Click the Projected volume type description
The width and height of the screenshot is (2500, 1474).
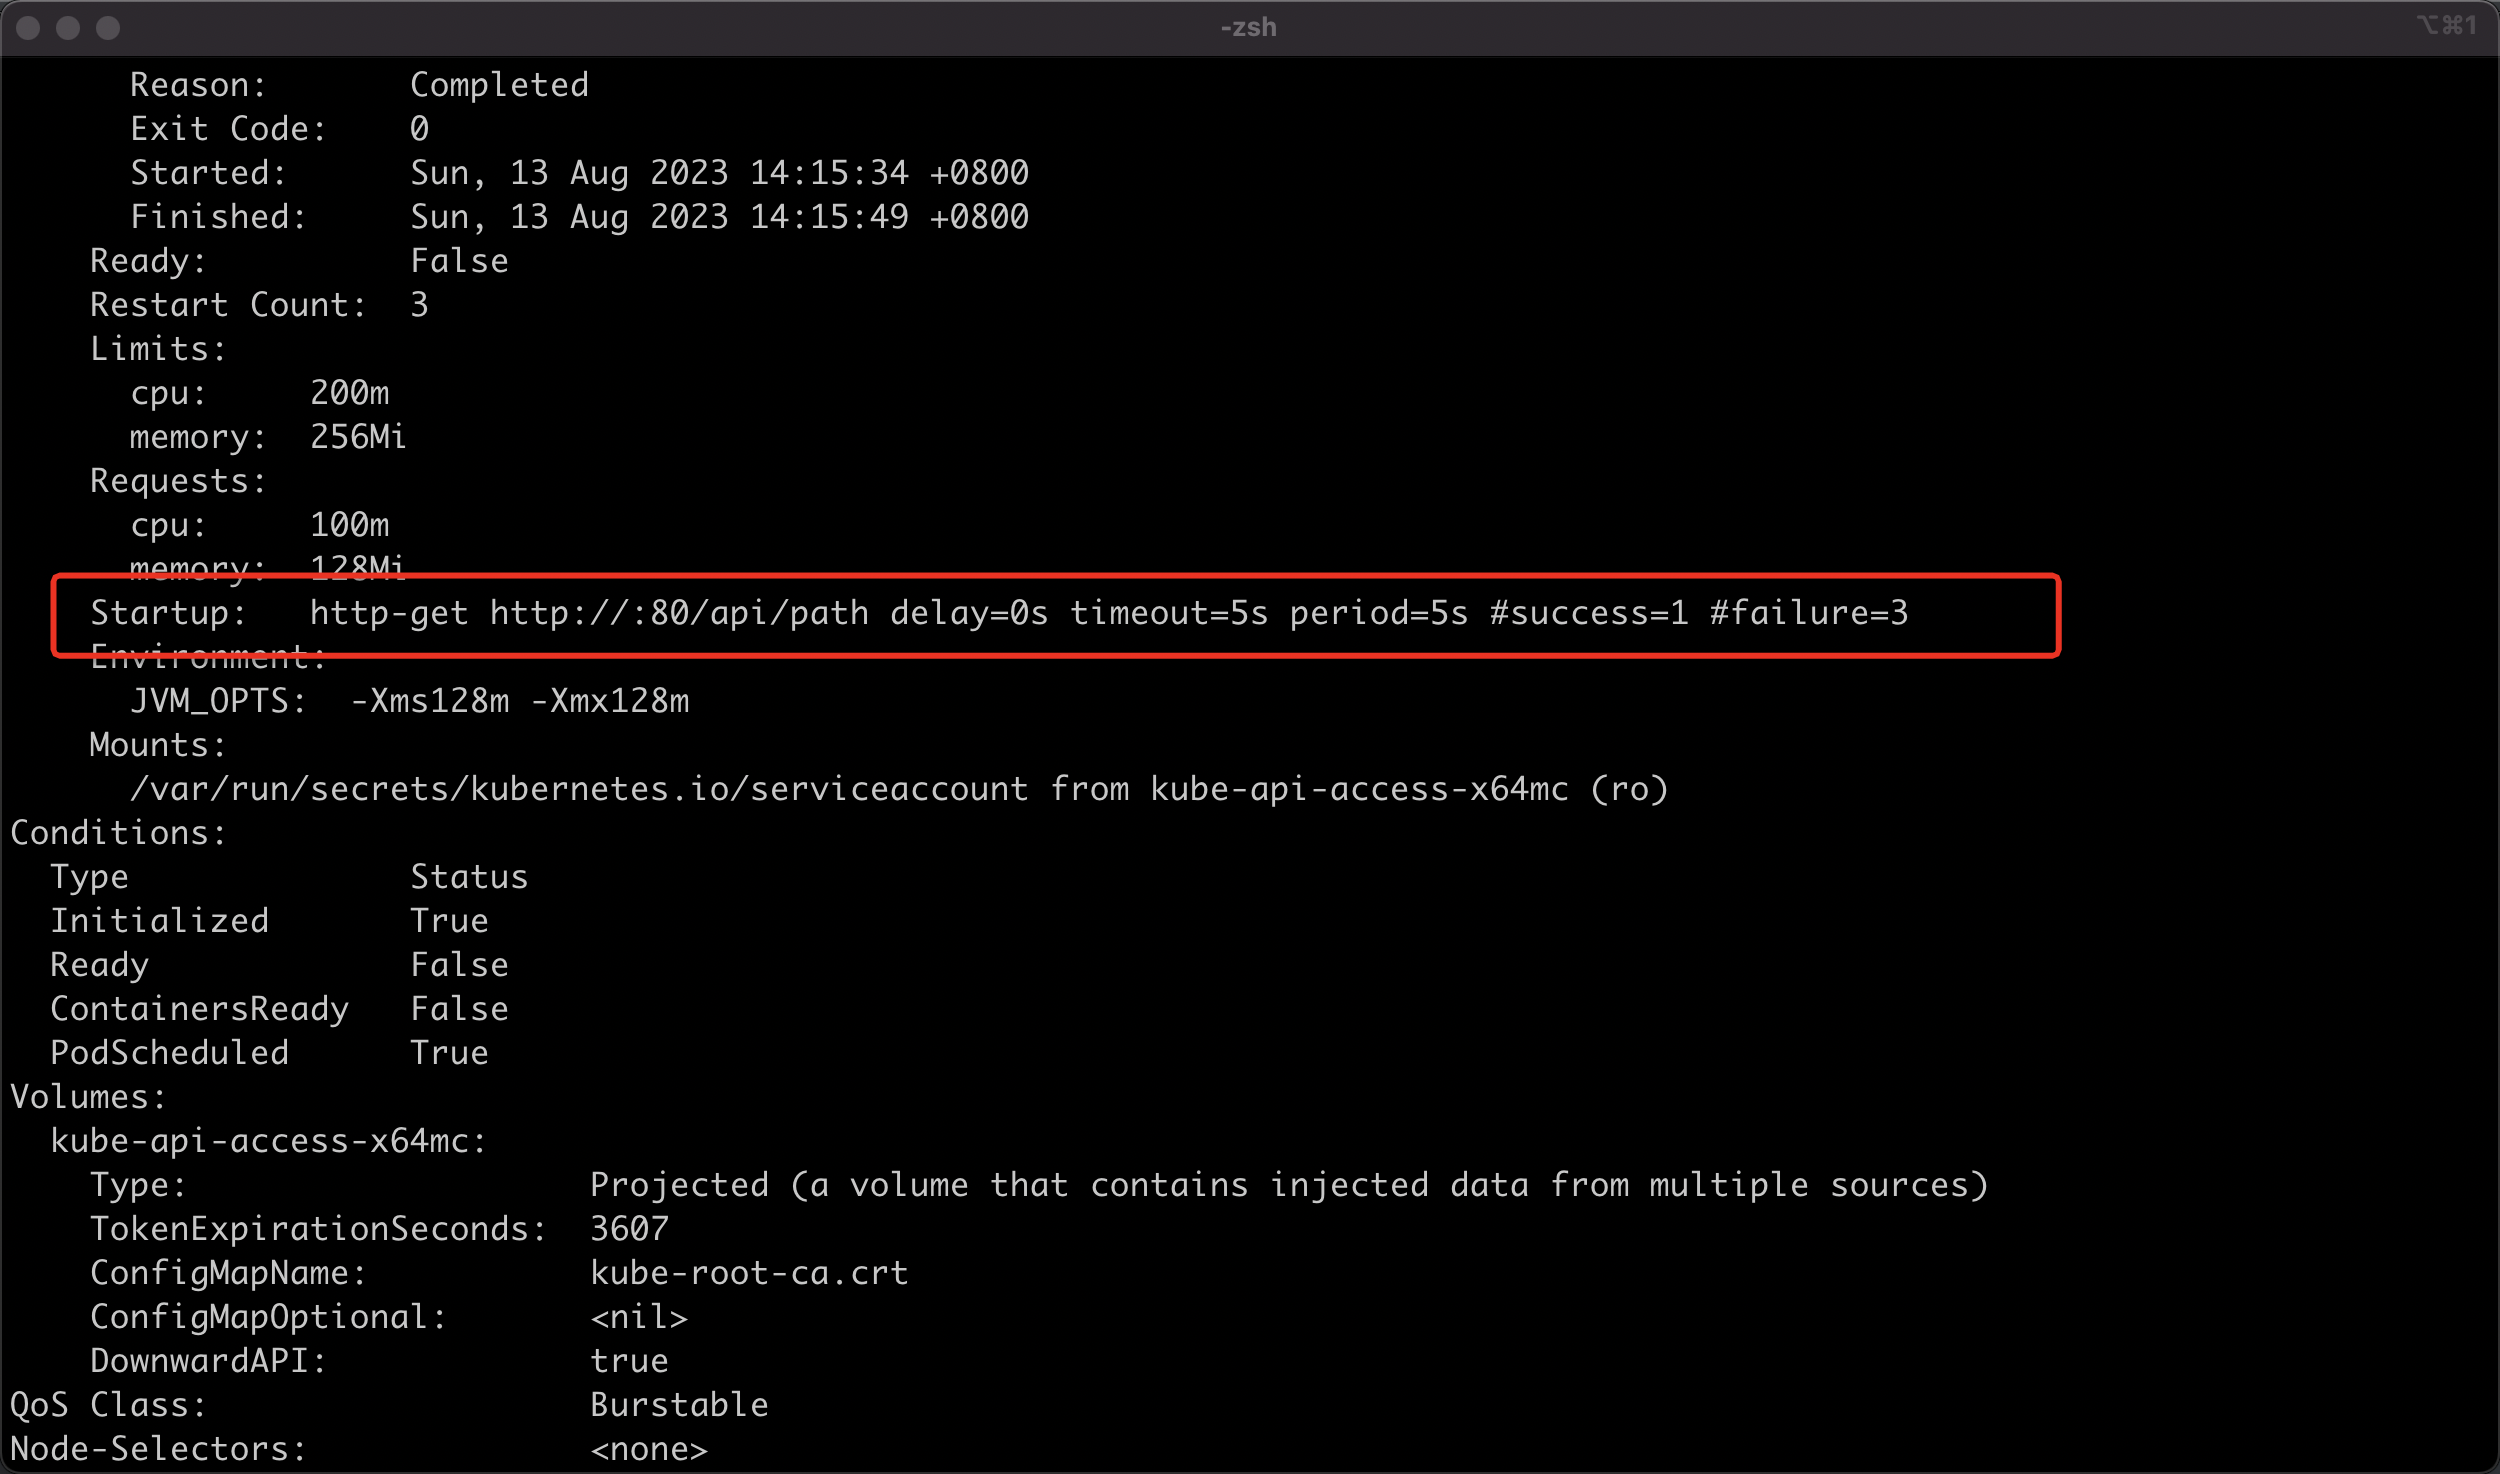pyautogui.click(x=1289, y=1185)
